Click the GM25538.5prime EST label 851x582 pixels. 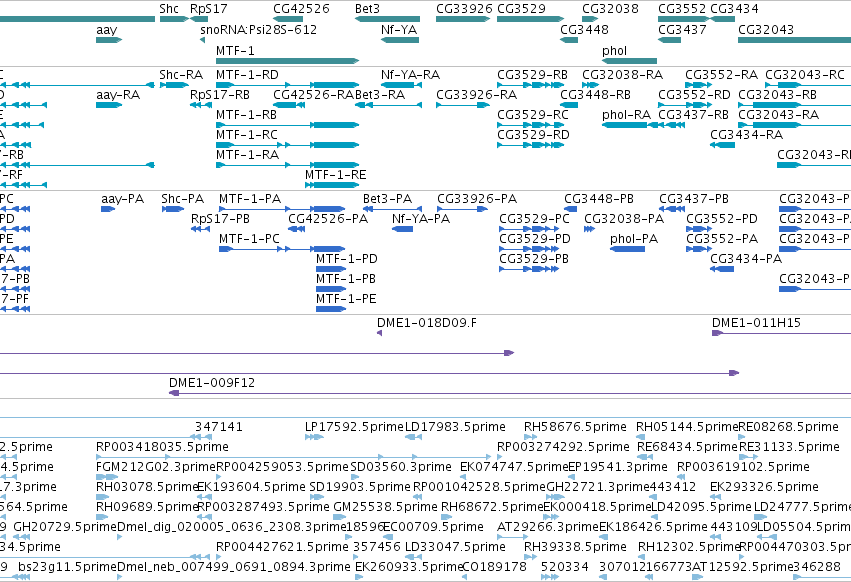tap(385, 507)
